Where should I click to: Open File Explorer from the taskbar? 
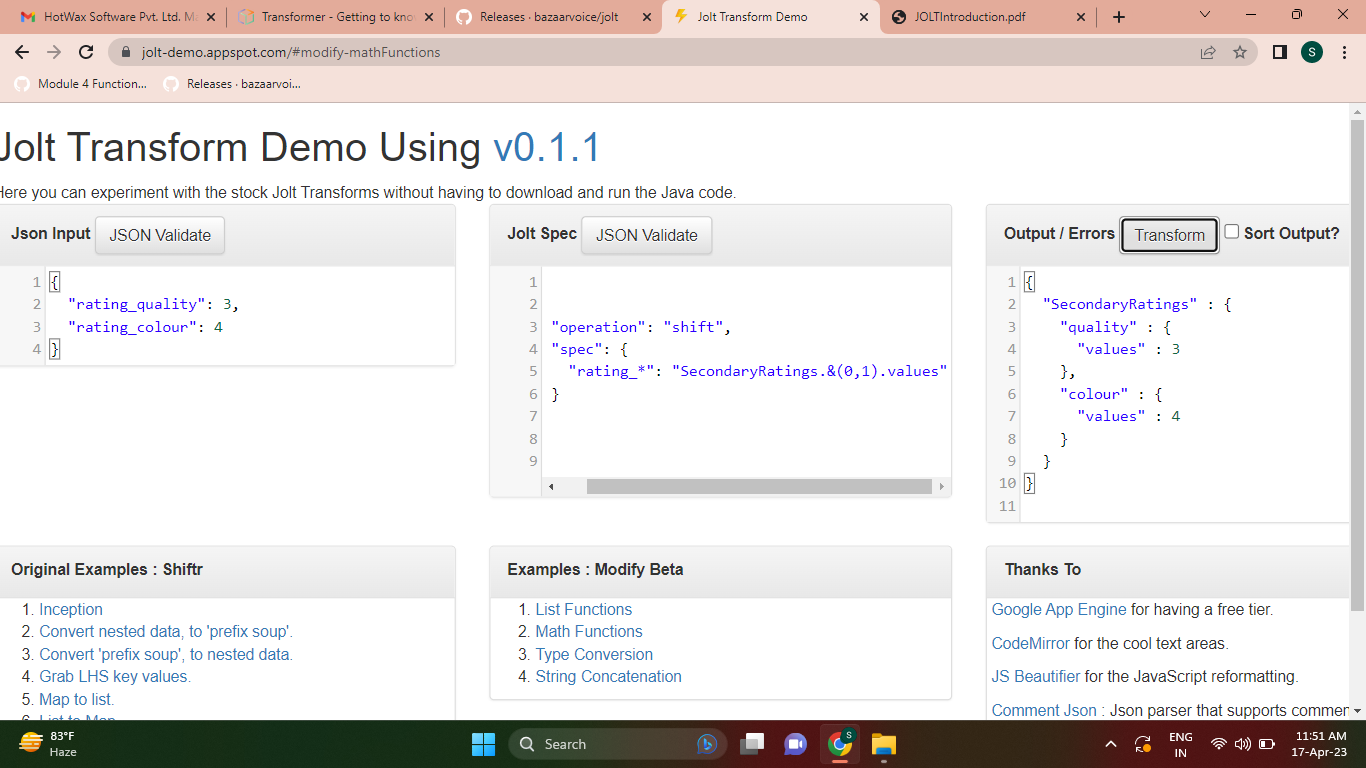884,744
